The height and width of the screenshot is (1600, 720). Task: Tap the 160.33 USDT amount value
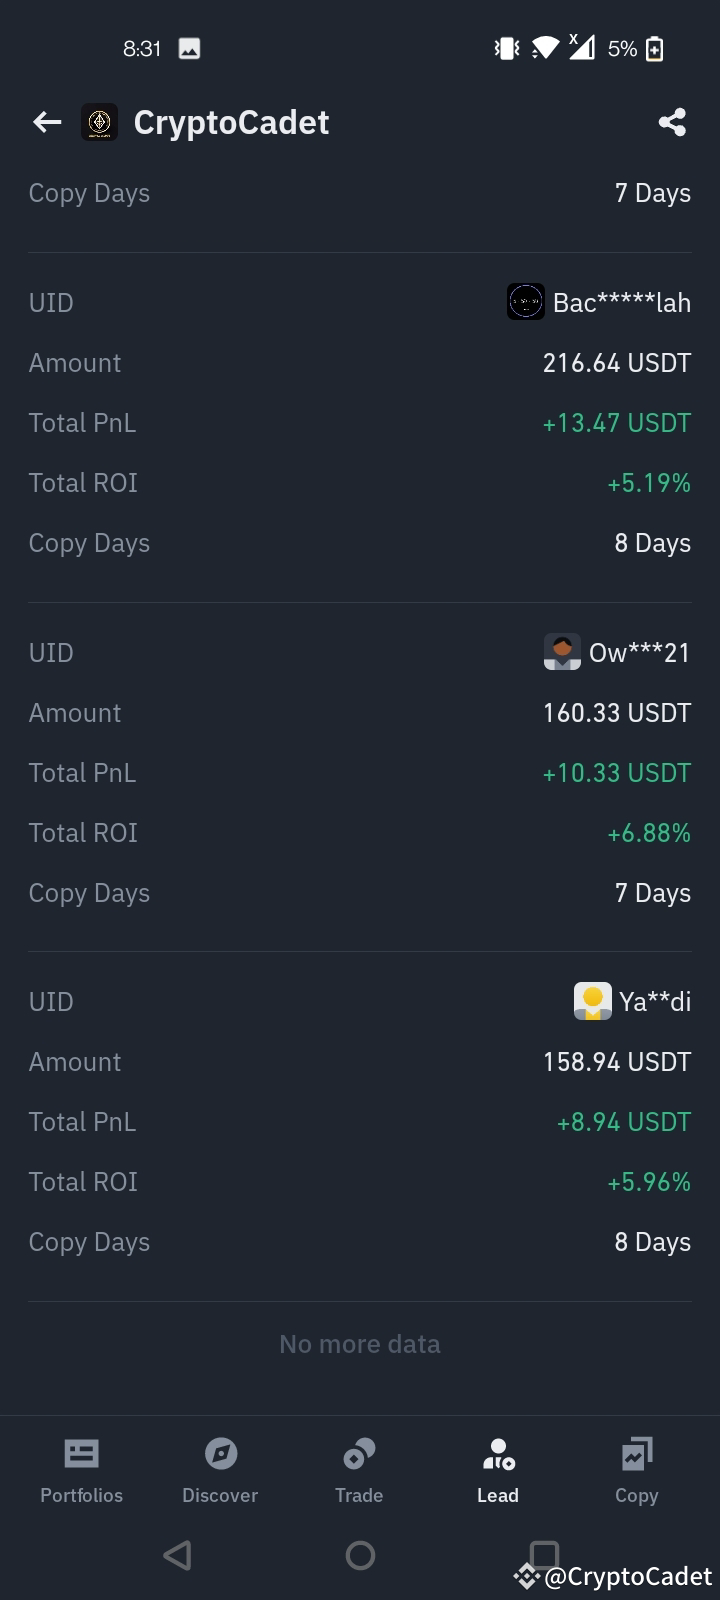(617, 713)
